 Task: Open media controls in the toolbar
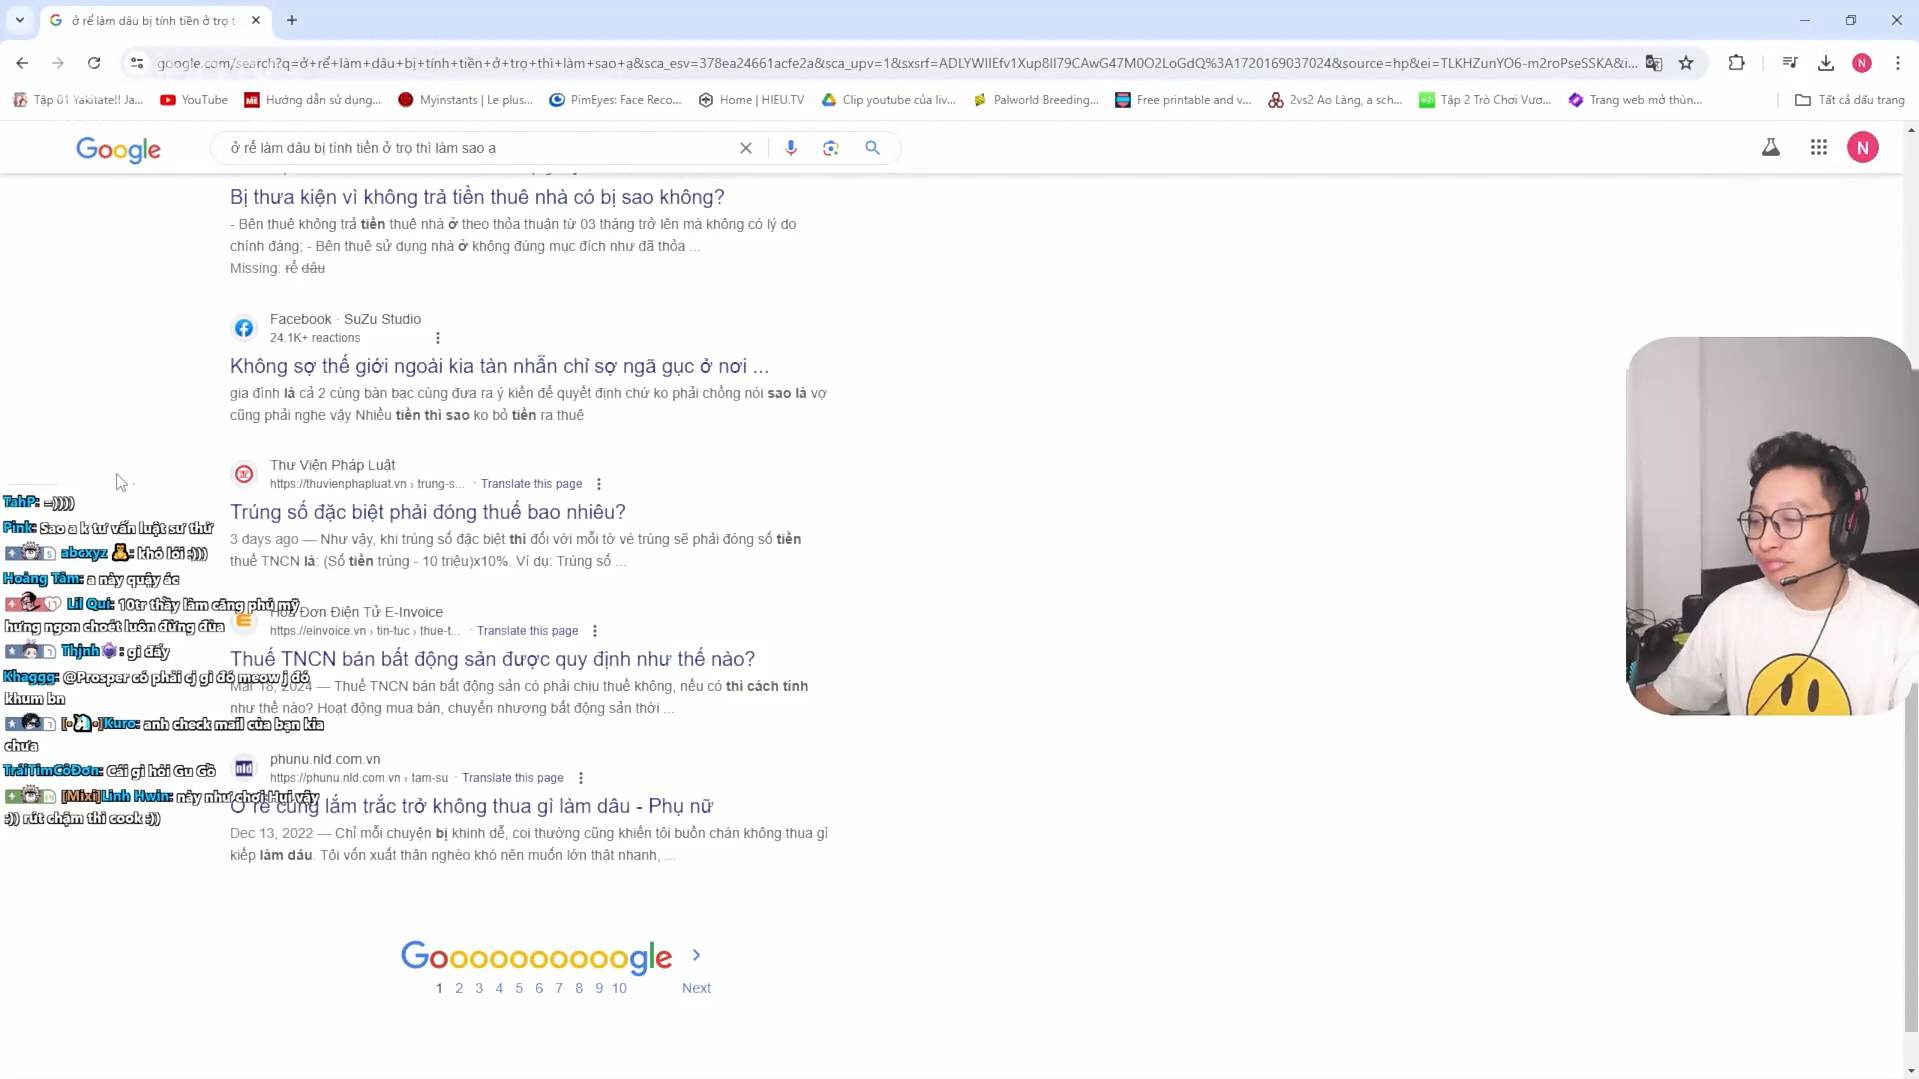(1790, 62)
